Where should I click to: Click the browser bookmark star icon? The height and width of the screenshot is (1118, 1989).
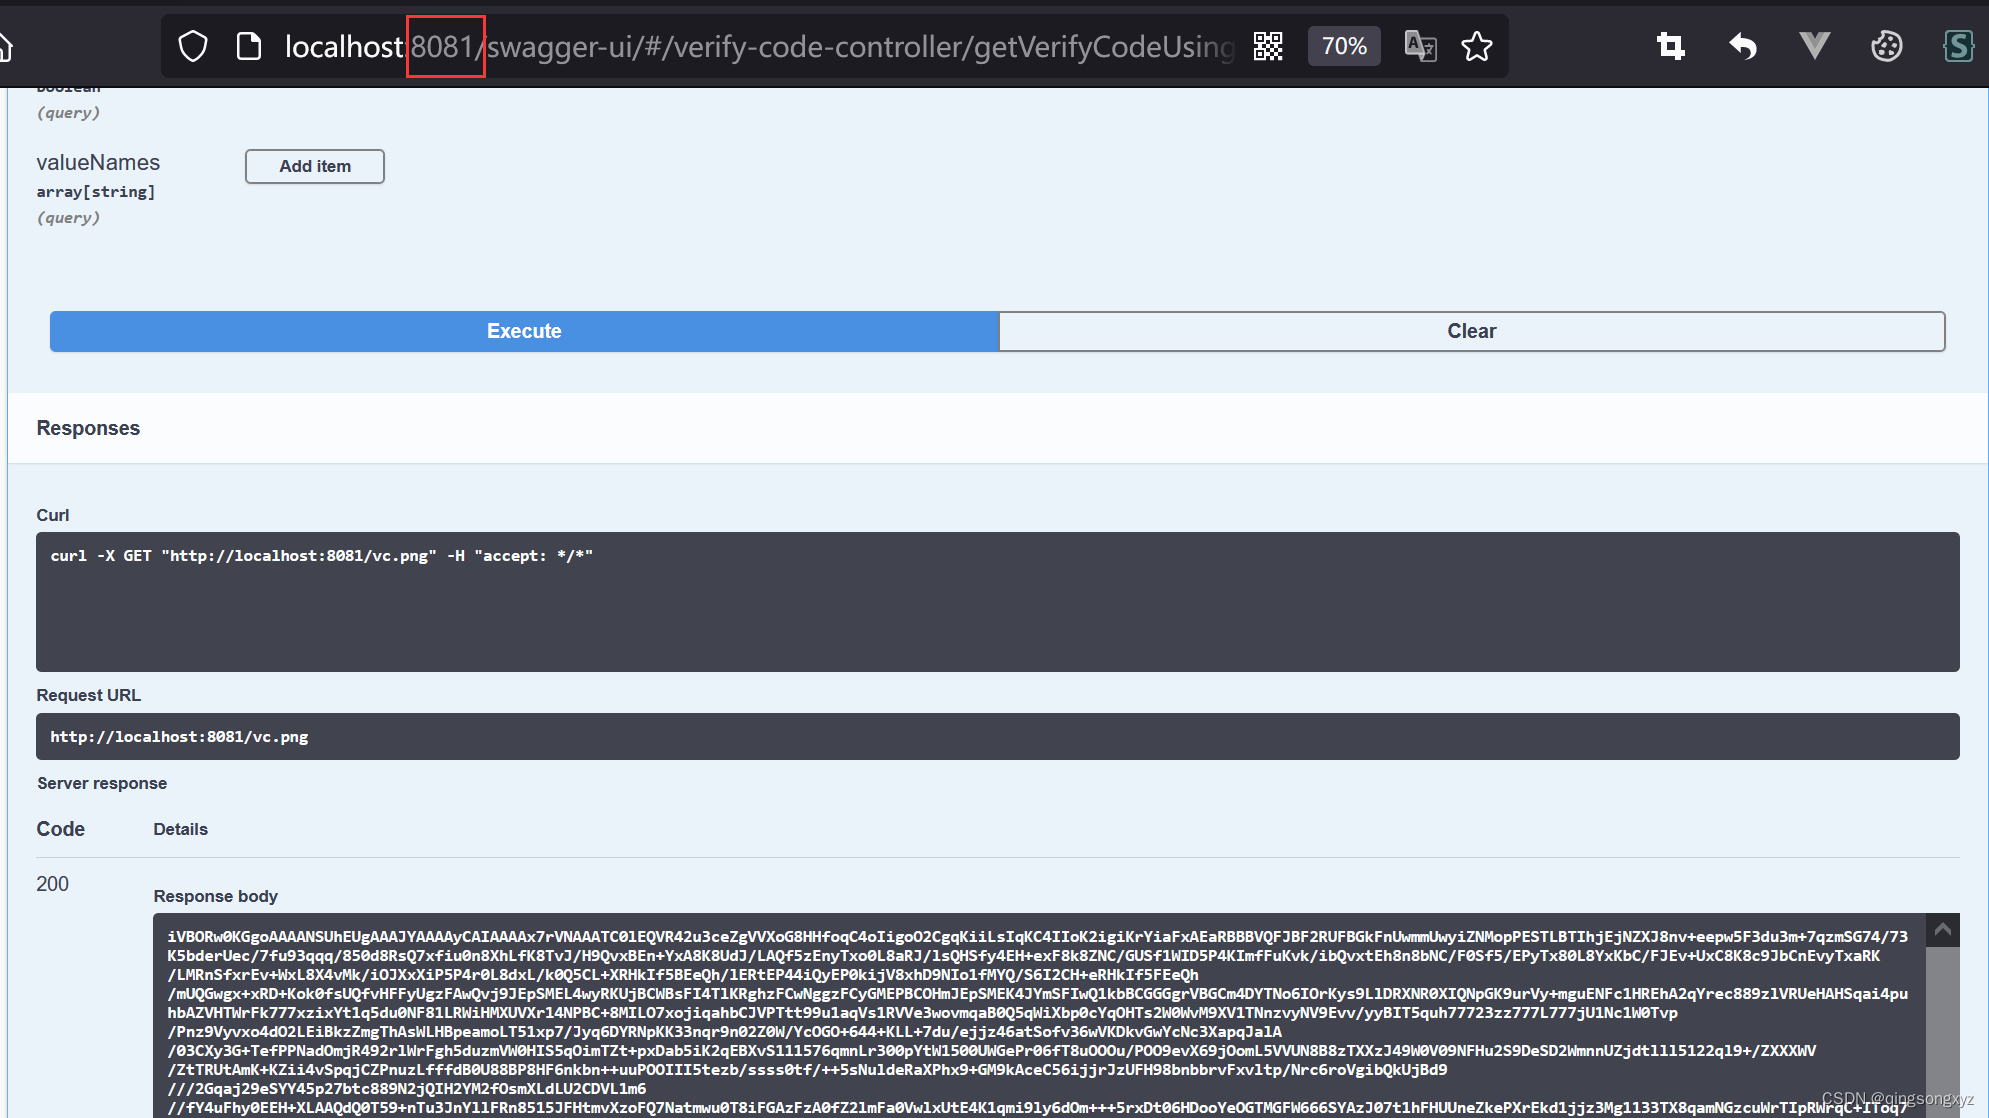coord(1477,45)
